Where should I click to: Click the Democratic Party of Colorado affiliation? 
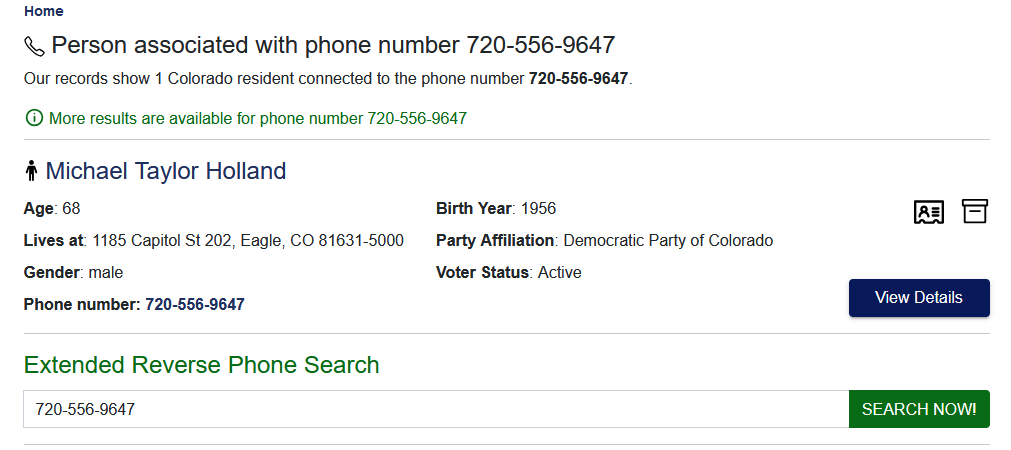tap(668, 240)
